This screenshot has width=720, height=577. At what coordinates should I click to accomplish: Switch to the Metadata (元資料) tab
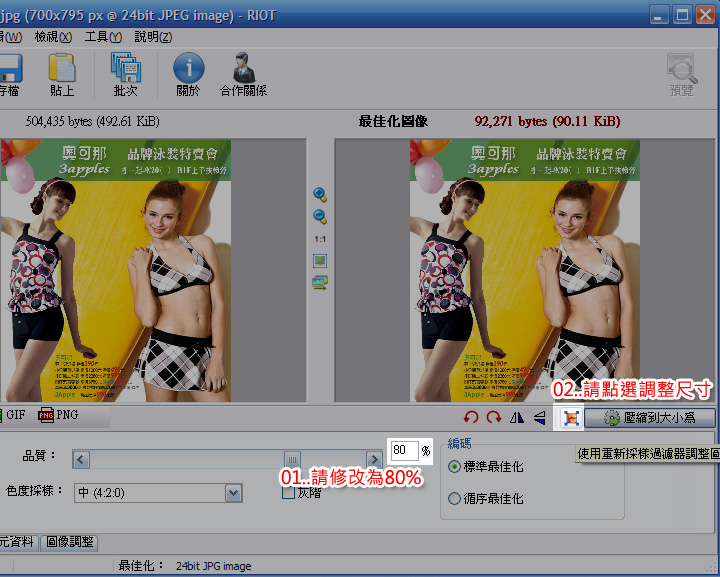tap(17, 542)
